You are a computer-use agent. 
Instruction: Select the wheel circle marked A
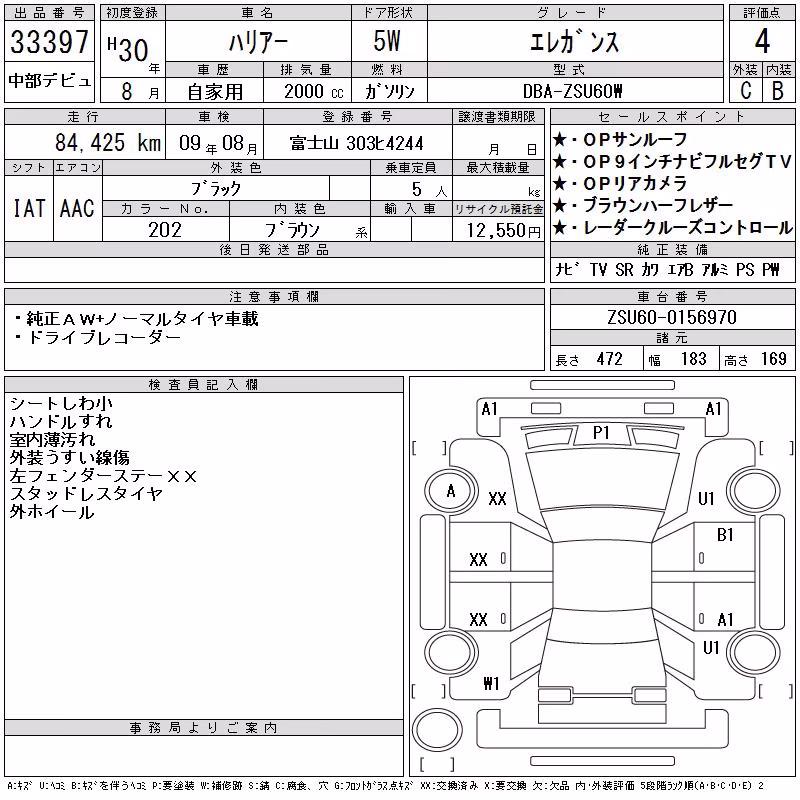point(451,492)
